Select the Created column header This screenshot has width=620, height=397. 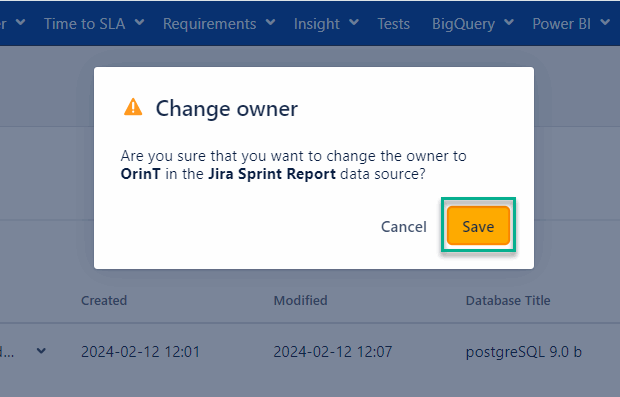pos(104,301)
